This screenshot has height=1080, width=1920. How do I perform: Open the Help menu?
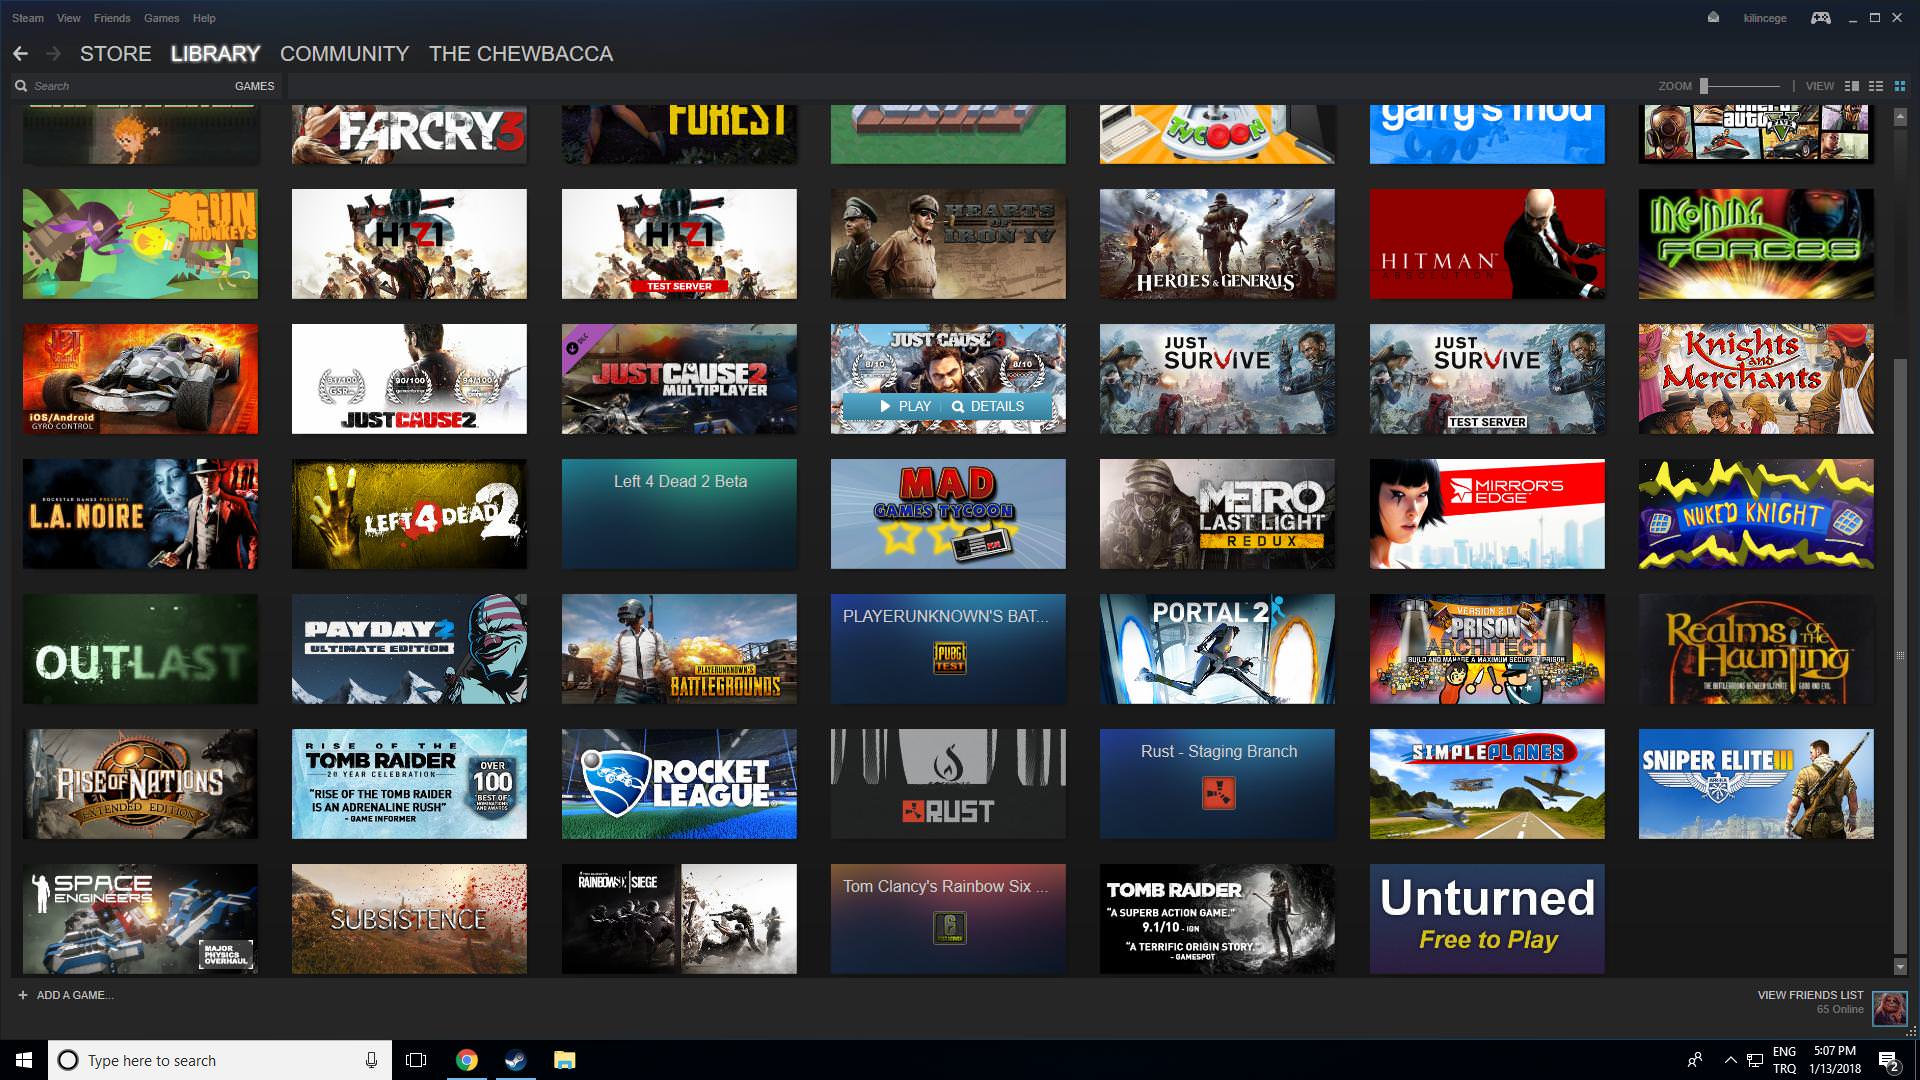tap(204, 18)
